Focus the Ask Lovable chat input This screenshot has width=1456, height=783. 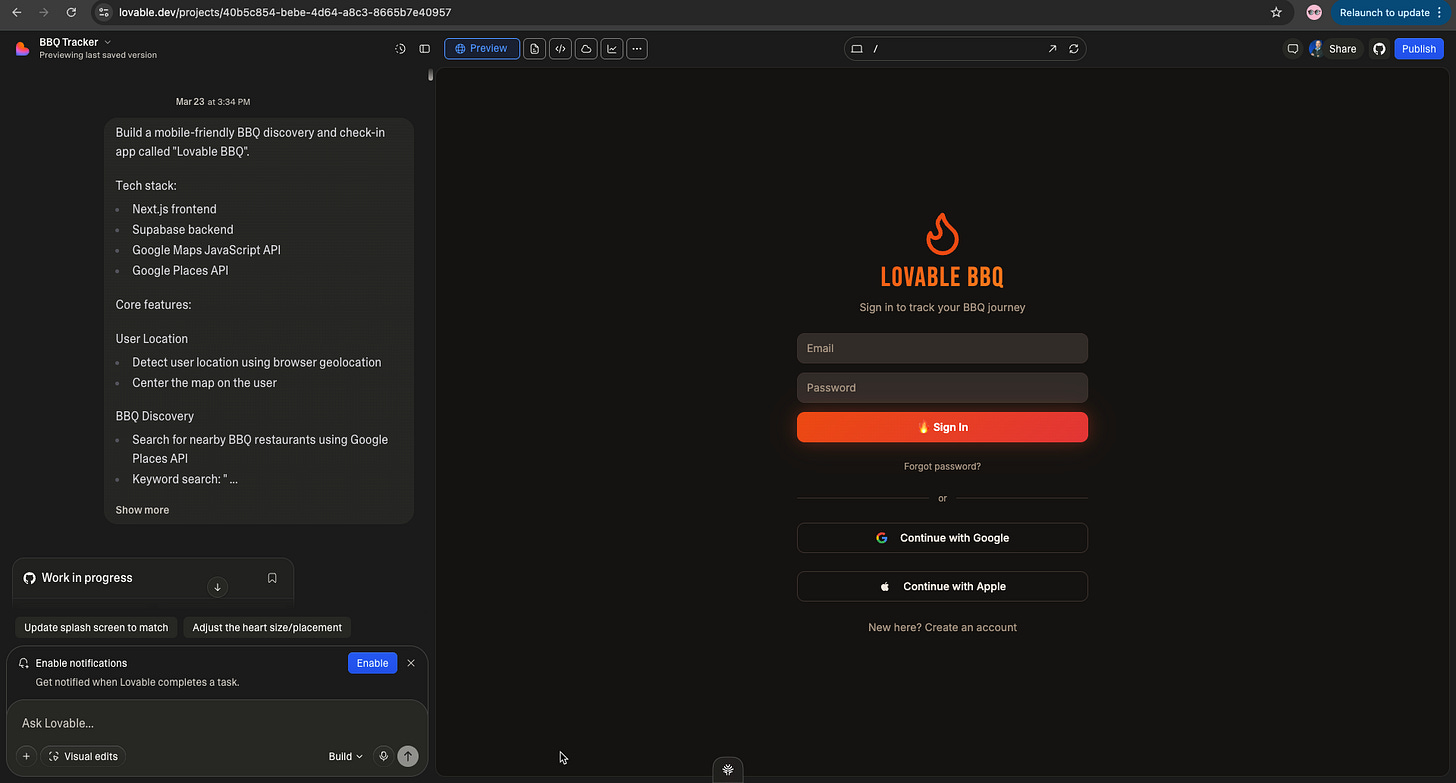217,723
